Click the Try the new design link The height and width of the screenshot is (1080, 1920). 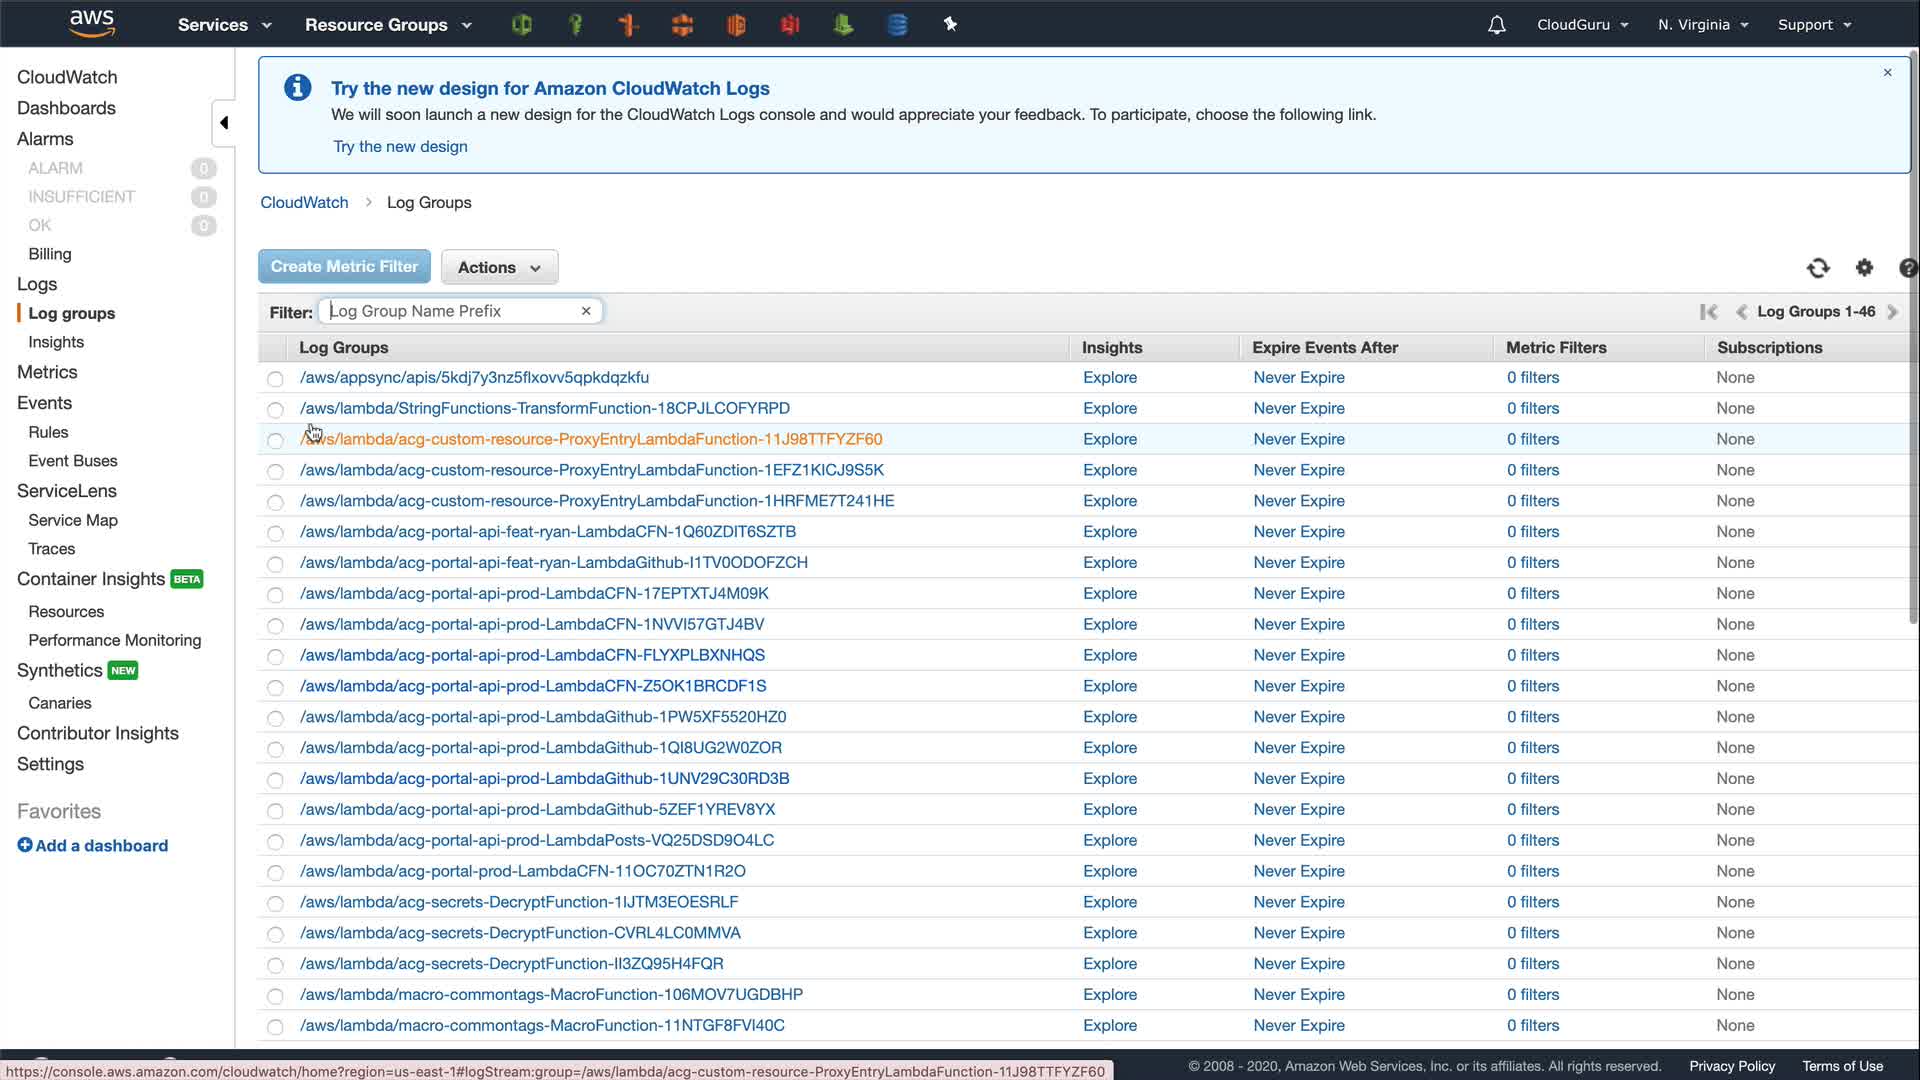click(400, 147)
